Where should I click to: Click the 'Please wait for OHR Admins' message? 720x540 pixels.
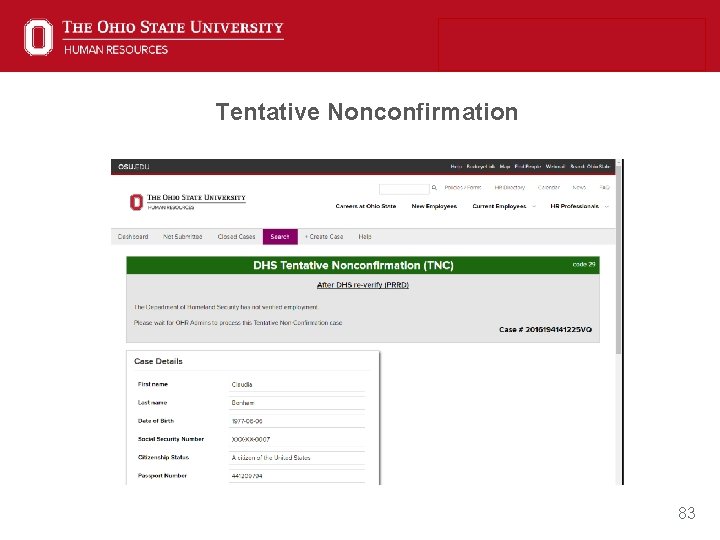238,323
